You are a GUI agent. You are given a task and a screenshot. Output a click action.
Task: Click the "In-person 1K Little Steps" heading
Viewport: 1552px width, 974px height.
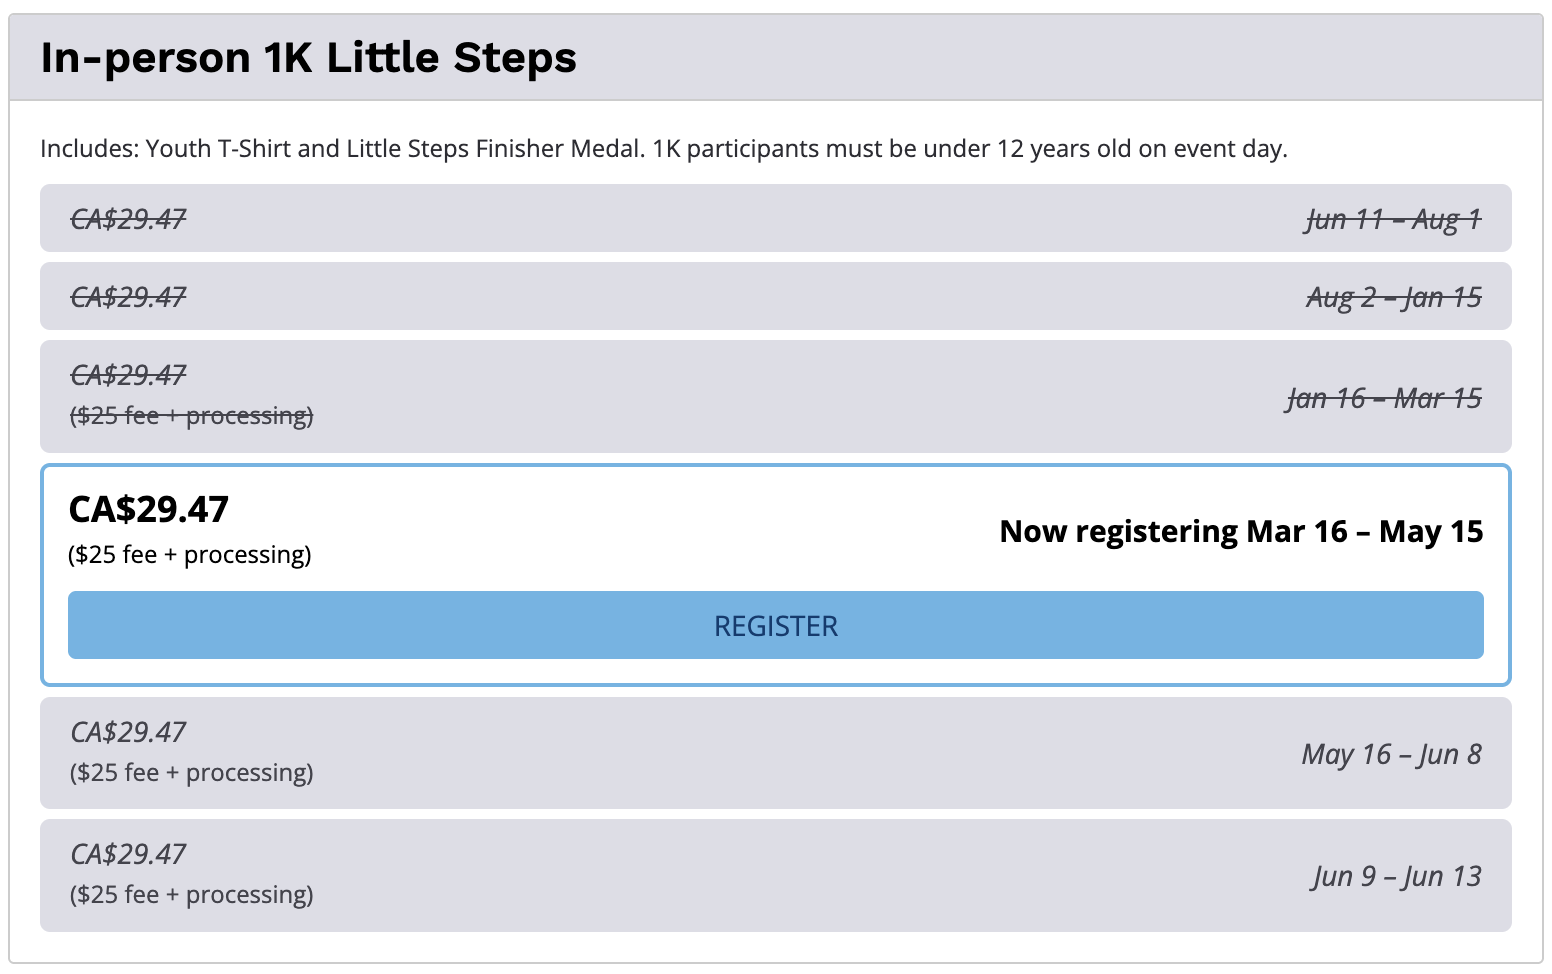308,58
